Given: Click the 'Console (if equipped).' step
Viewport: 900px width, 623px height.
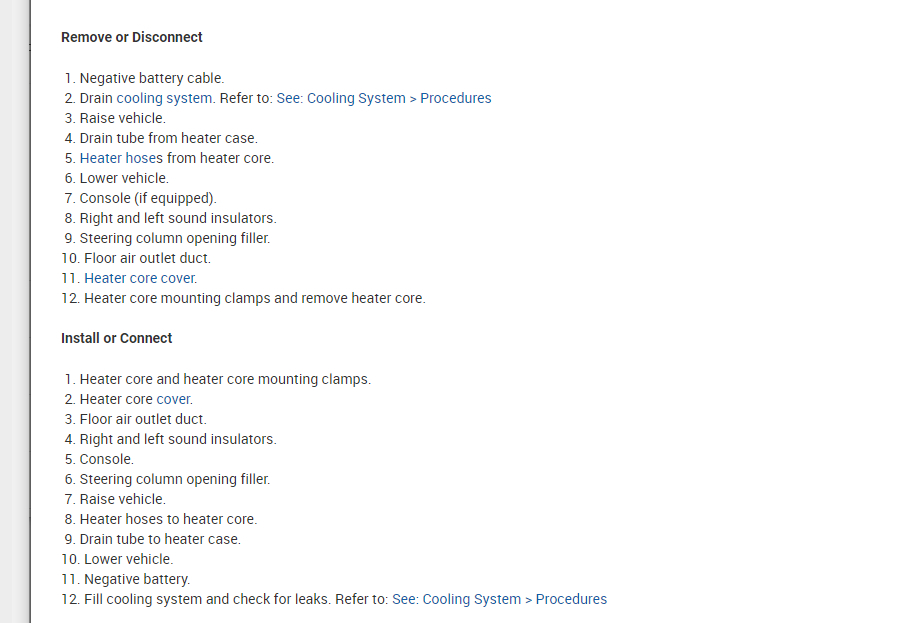Looking at the screenshot, I should point(148,198).
